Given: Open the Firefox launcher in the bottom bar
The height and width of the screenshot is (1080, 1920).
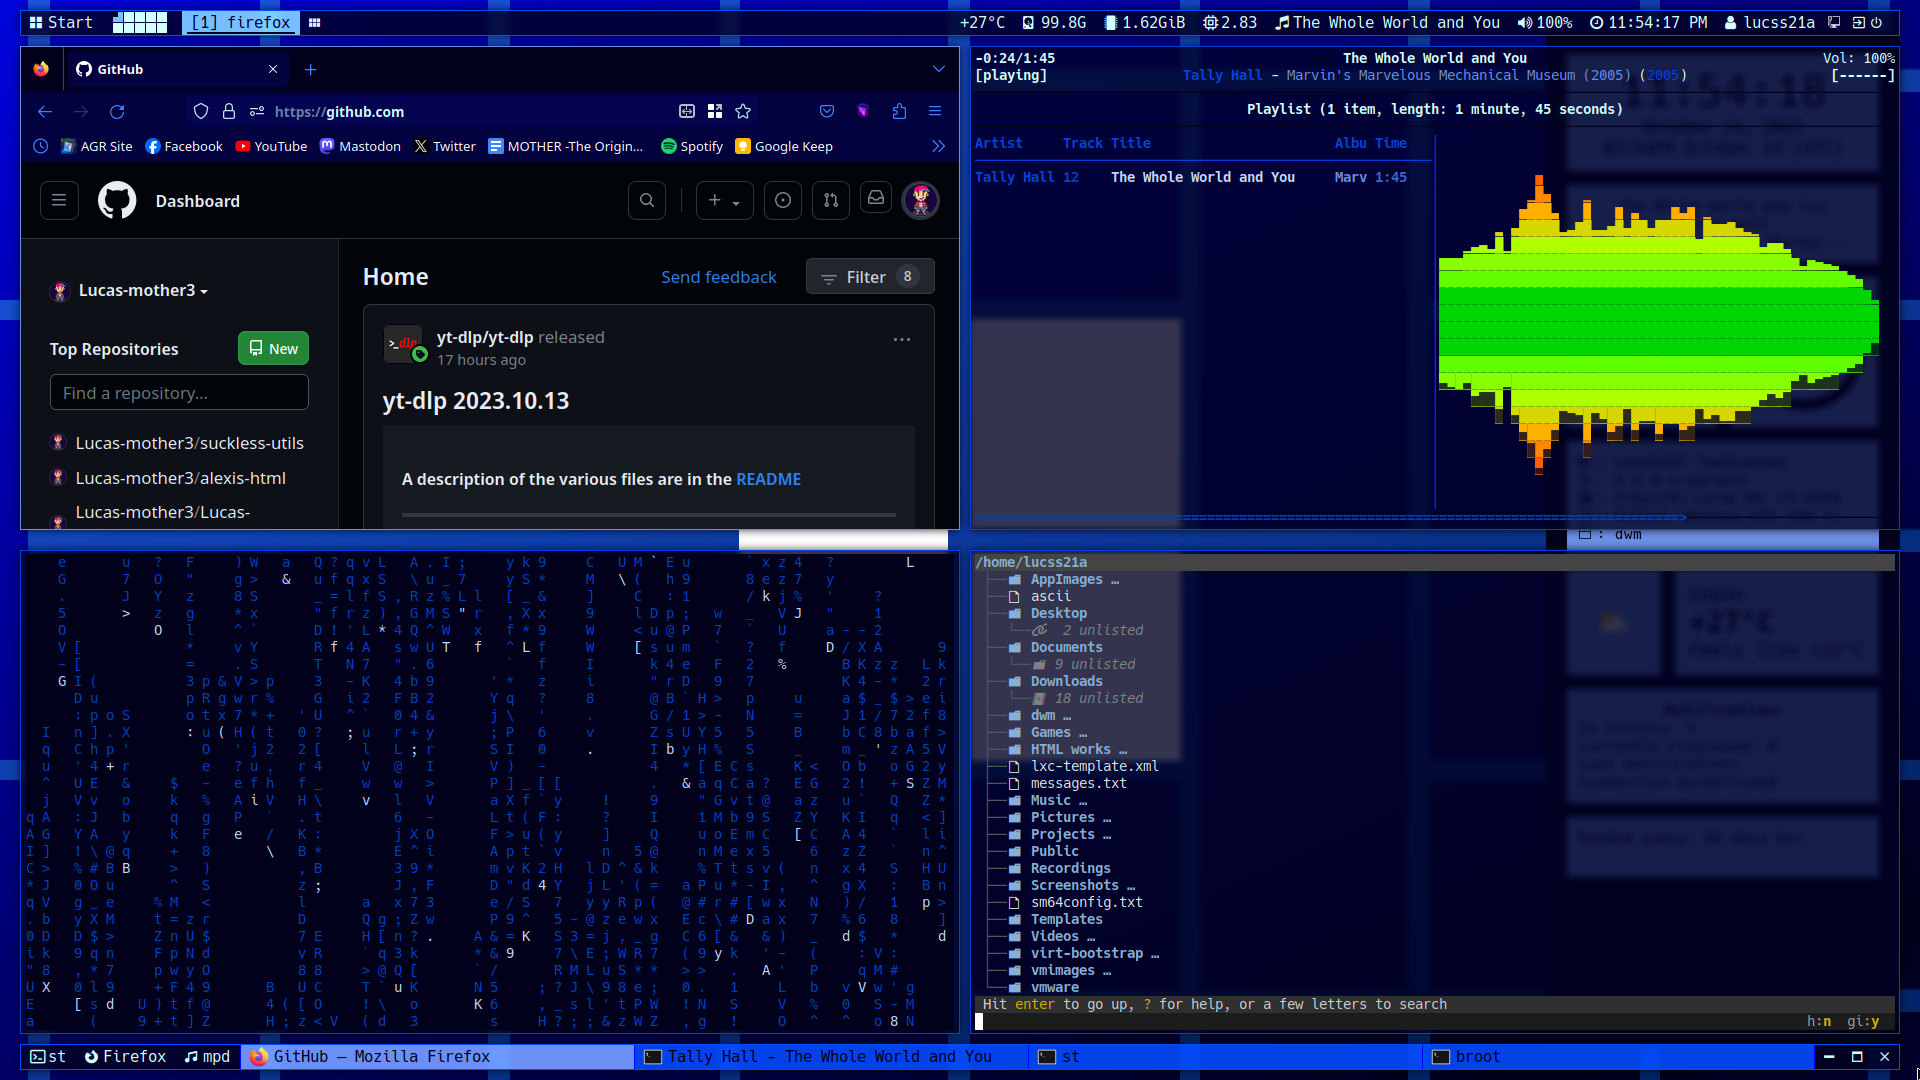Looking at the screenshot, I should 125,1057.
